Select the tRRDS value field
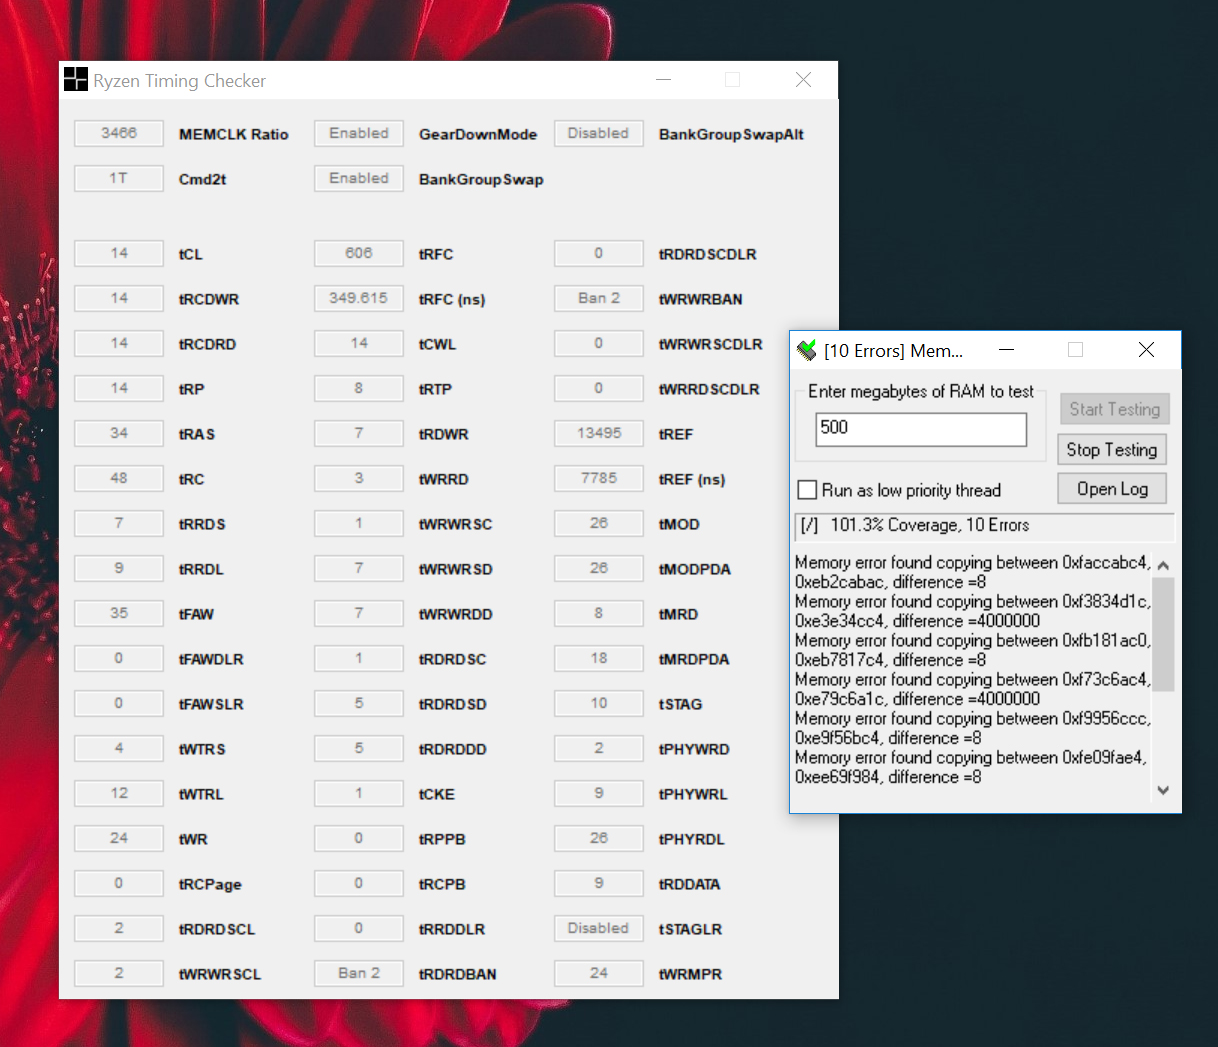The height and width of the screenshot is (1047, 1218). [119, 523]
